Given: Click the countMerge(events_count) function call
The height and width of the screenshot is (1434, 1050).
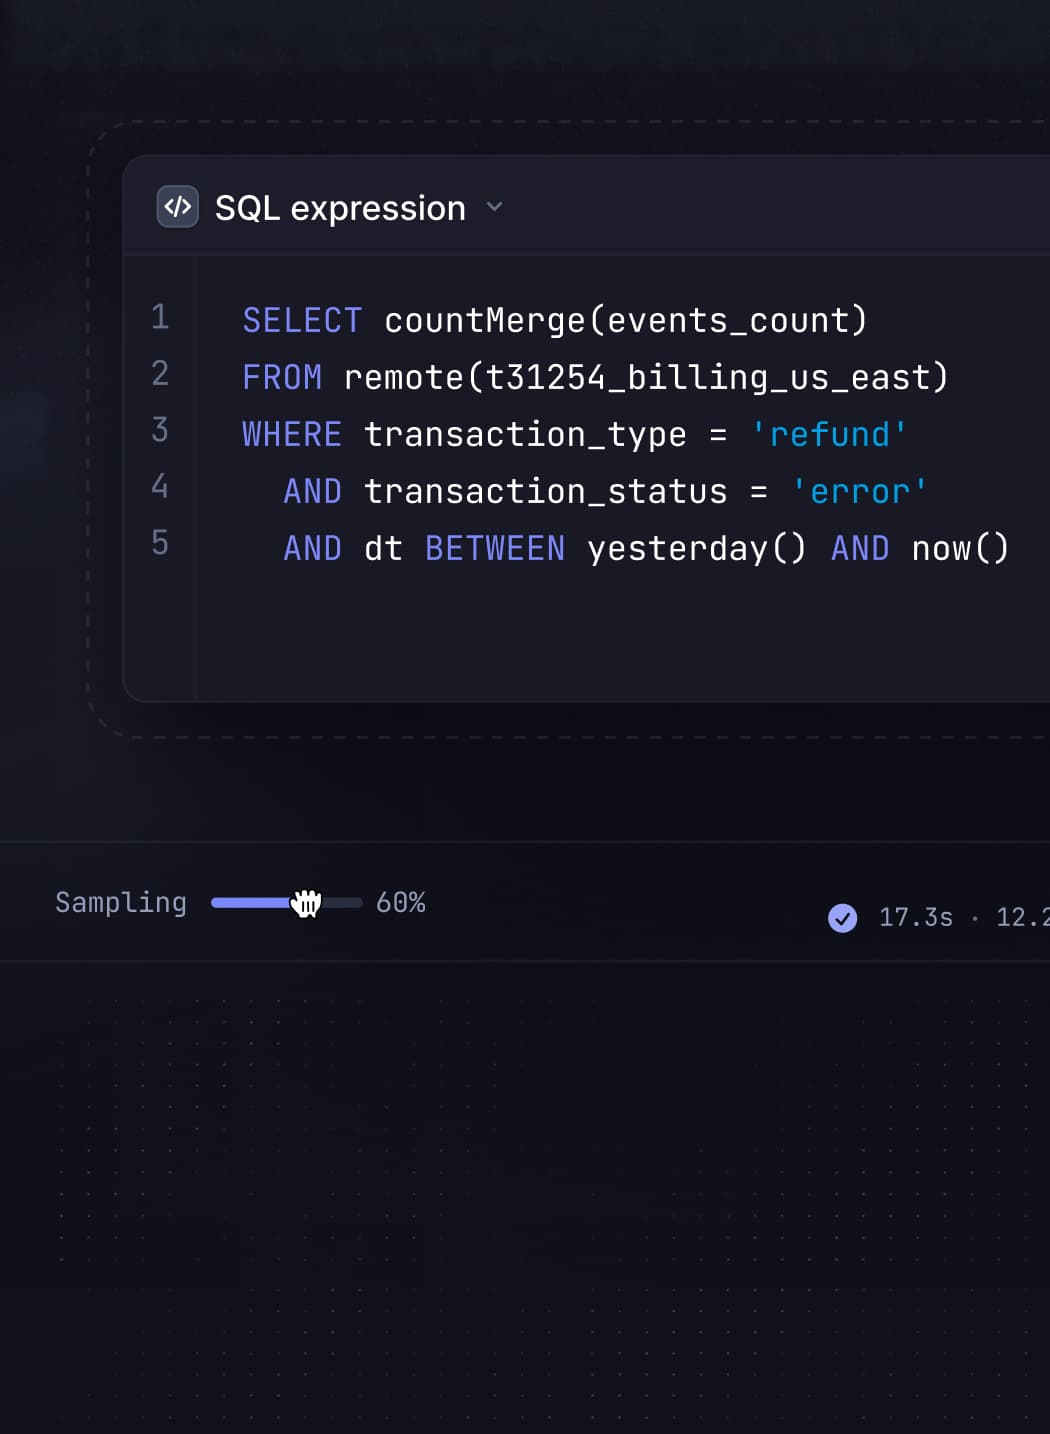Looking at the screenshot, I should point(625,320).
